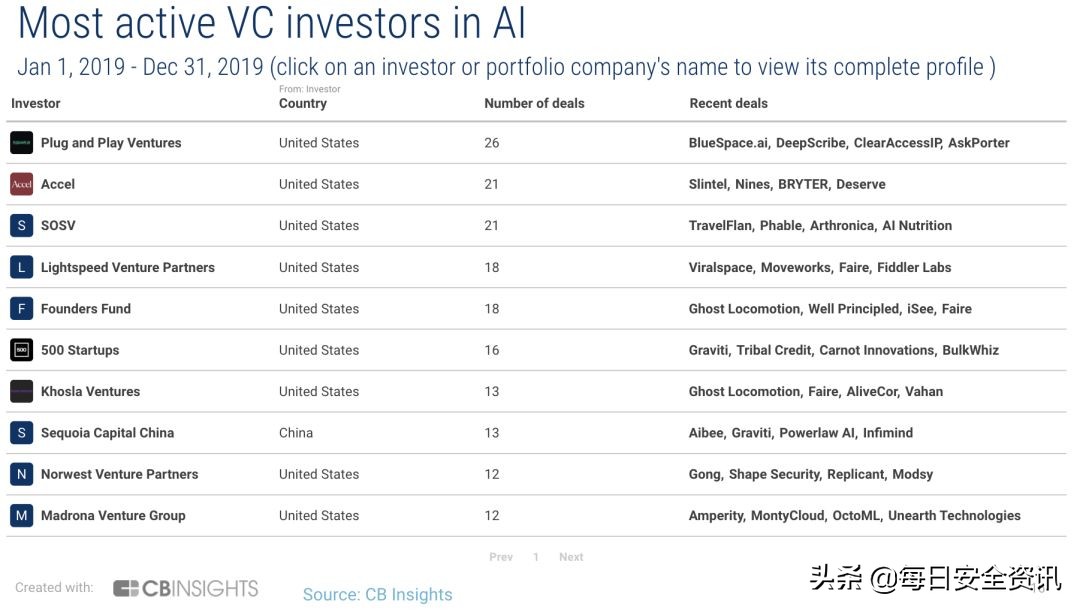Go to the Next page of results
Image resolution: width=1080 pixels, height=610 pixels.
click(x=571, y=557)
